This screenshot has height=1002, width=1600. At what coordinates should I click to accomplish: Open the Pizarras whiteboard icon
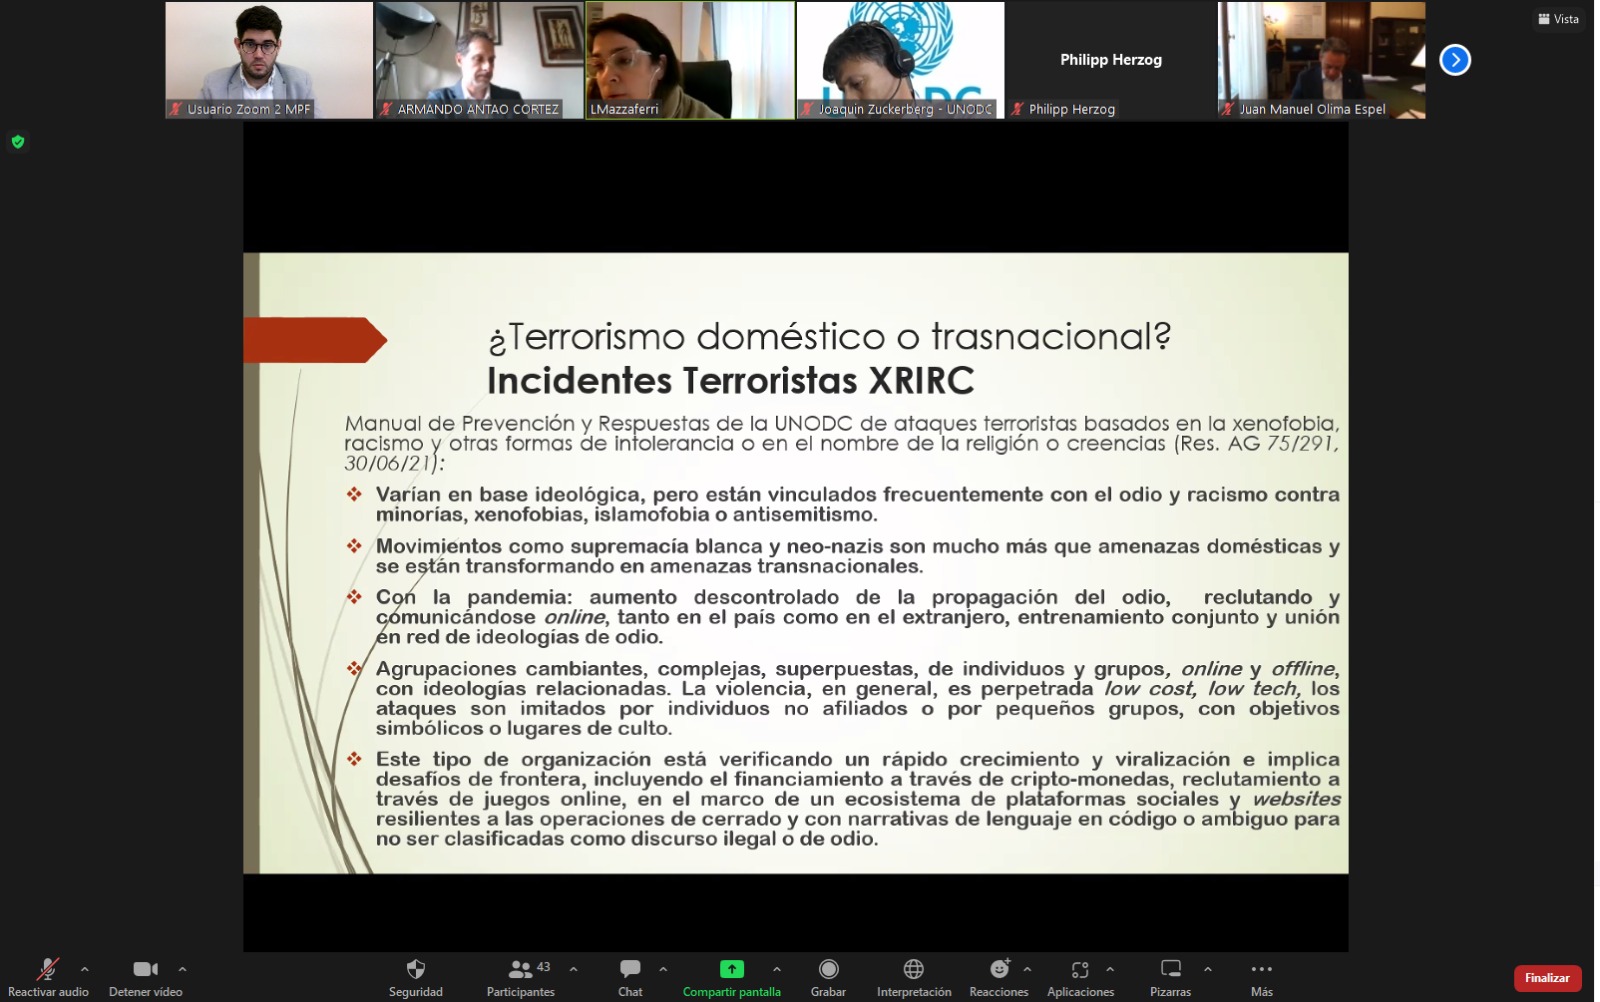pyautogui.click(x=1170, y=969)
